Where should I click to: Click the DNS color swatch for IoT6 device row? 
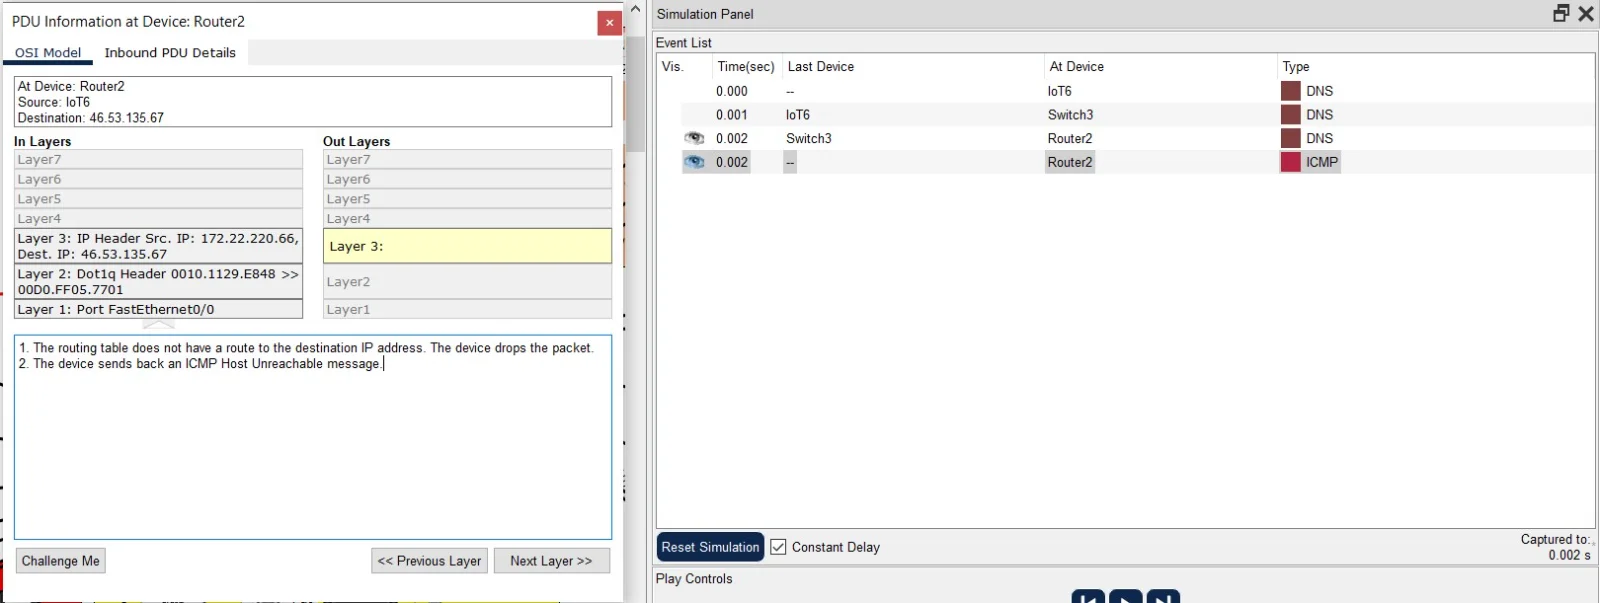1291,91
